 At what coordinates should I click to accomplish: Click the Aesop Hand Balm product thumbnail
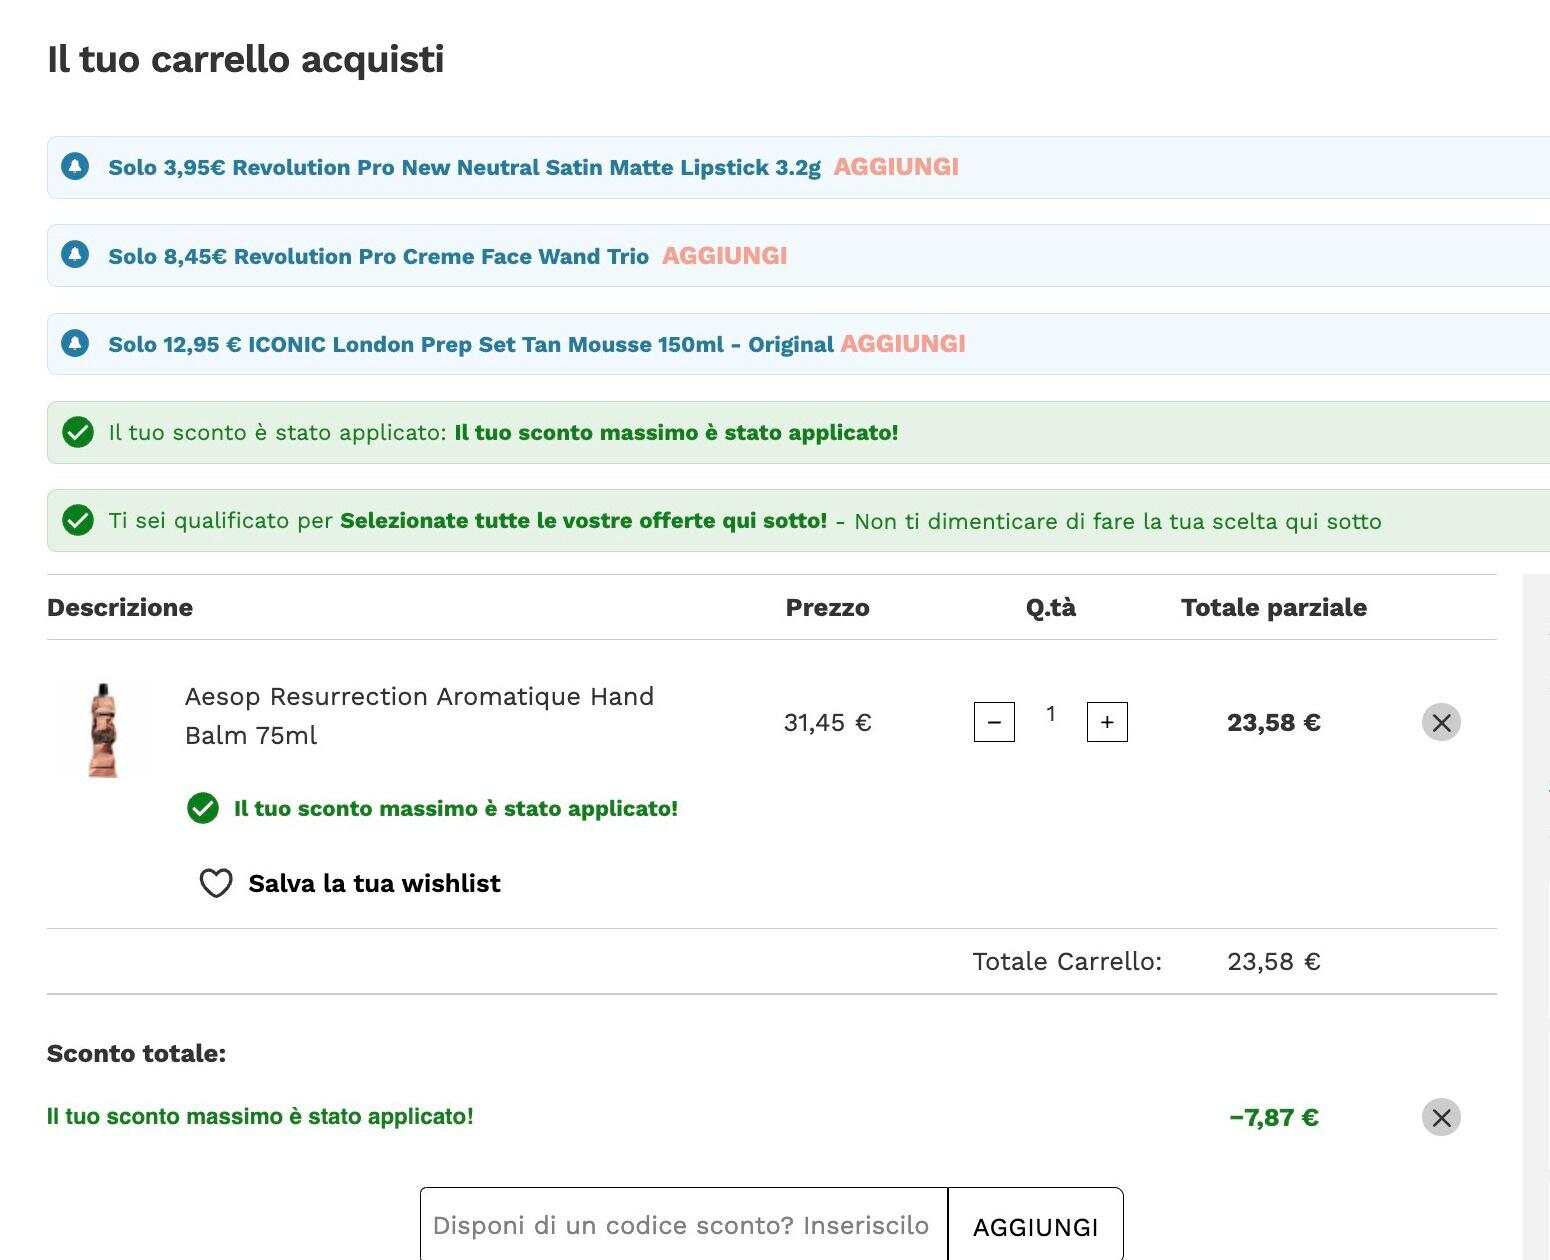point(104,731)
